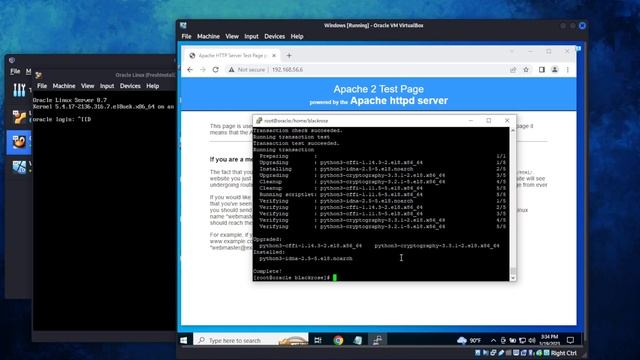
Task: Click PuTTY icon in terminal title bar
Action: (x=259, y=121)
